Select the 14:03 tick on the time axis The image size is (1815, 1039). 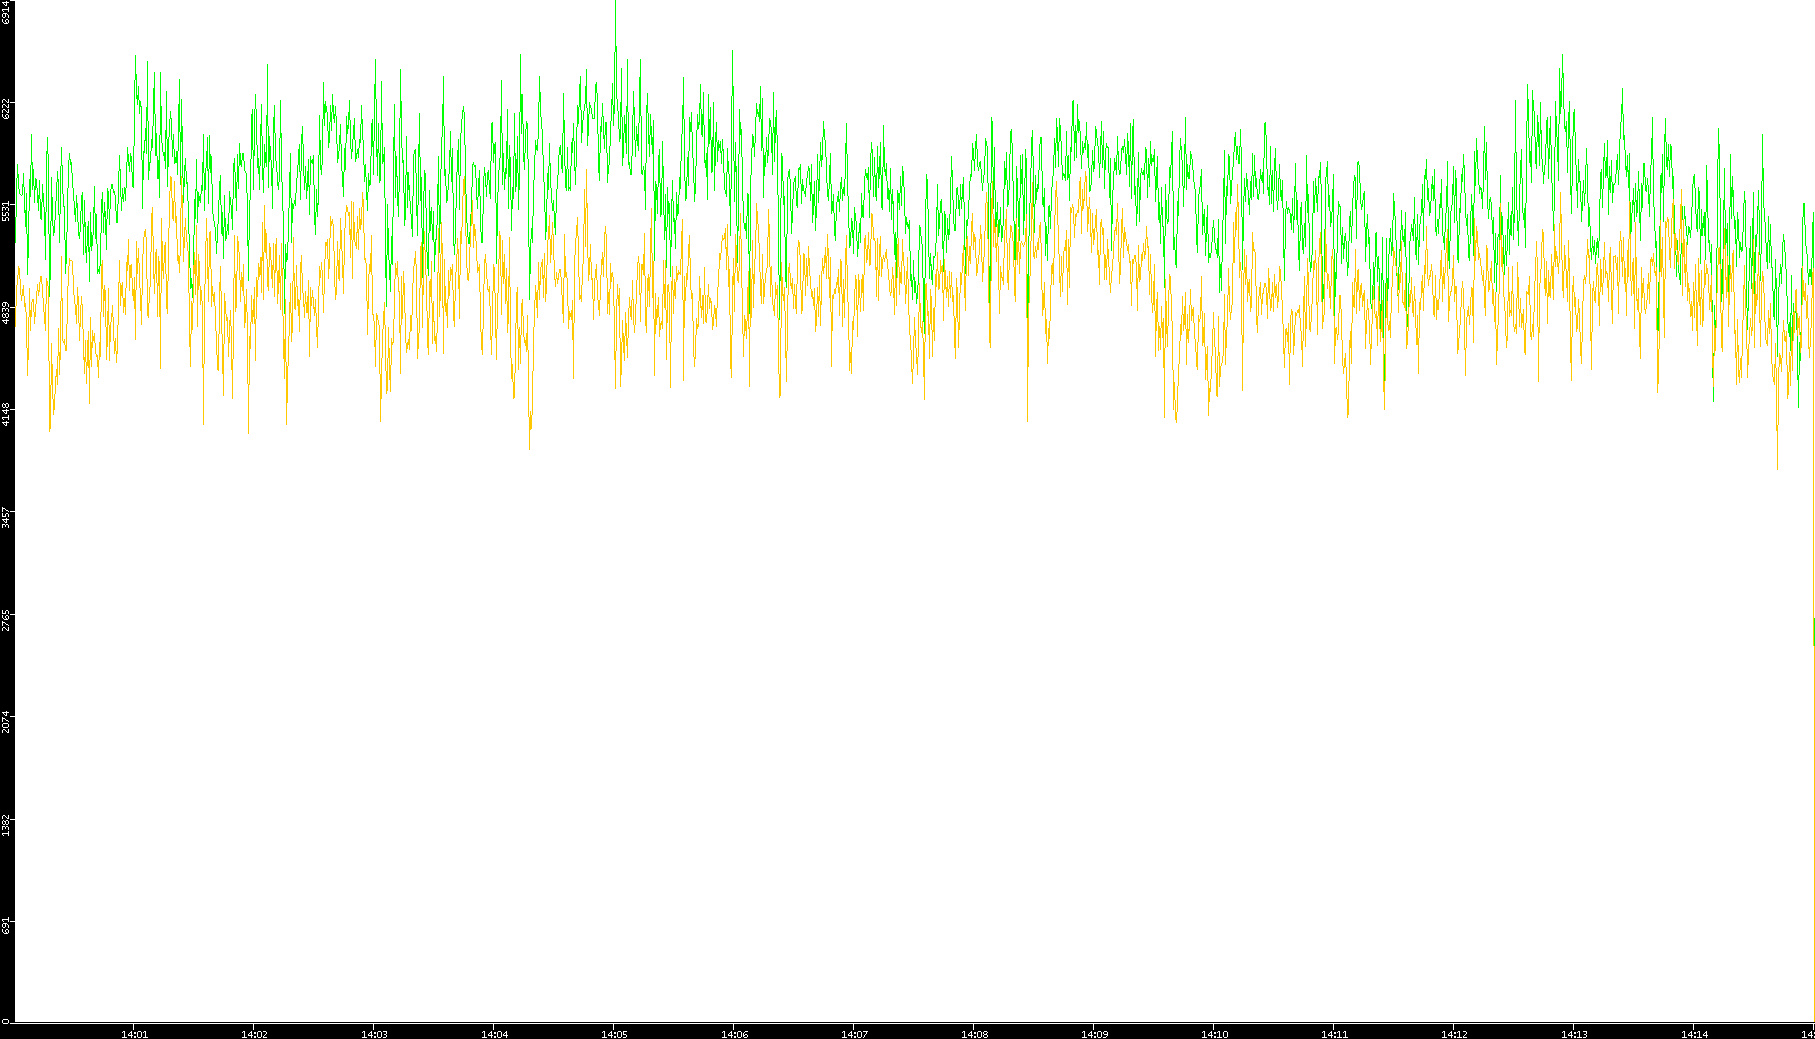click(374, 1034)
